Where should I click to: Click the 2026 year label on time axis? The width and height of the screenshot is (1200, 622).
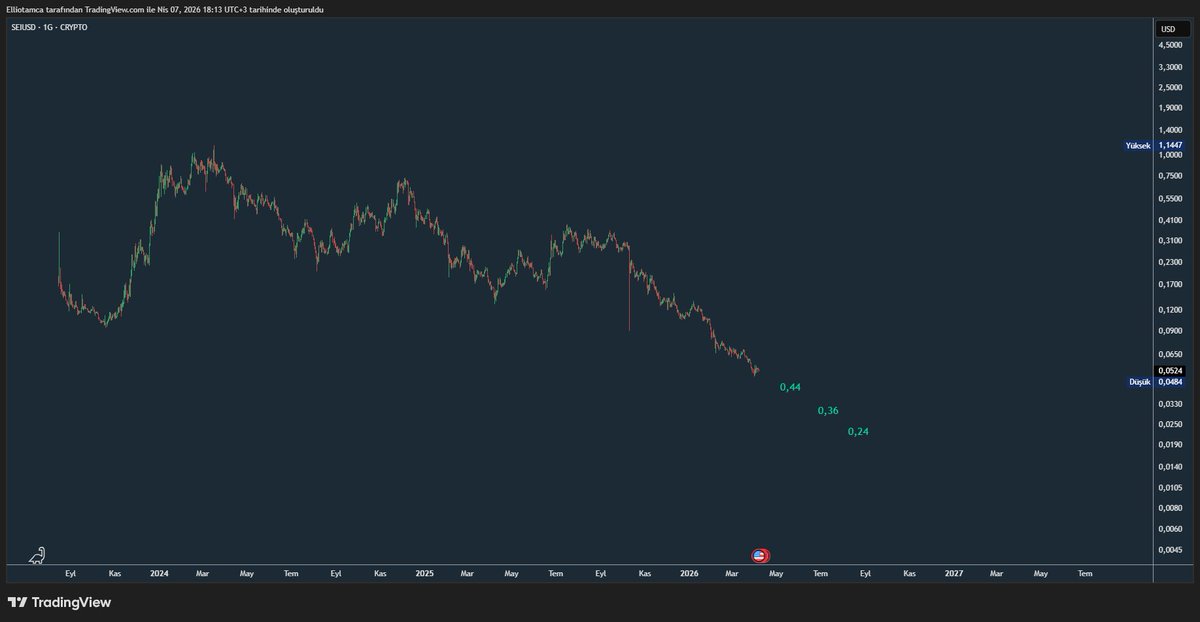click(689, 574)
